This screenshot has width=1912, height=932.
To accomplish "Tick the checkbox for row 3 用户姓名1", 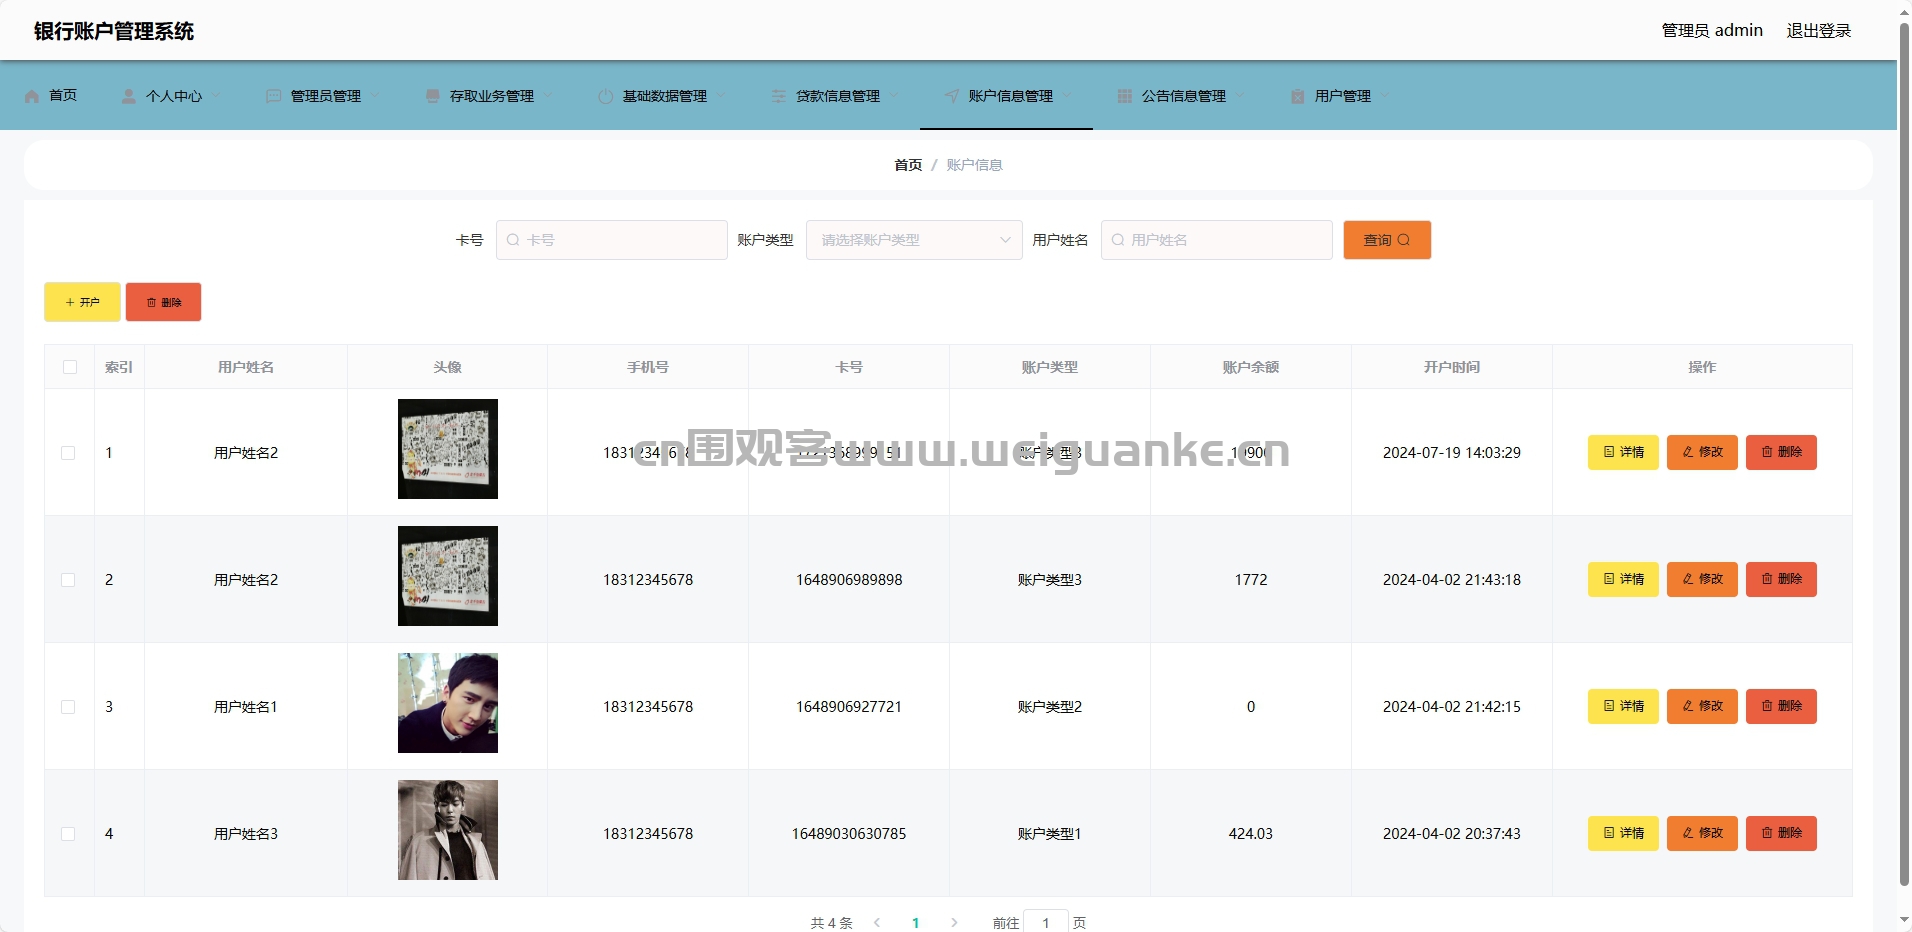I will (68, 707).
